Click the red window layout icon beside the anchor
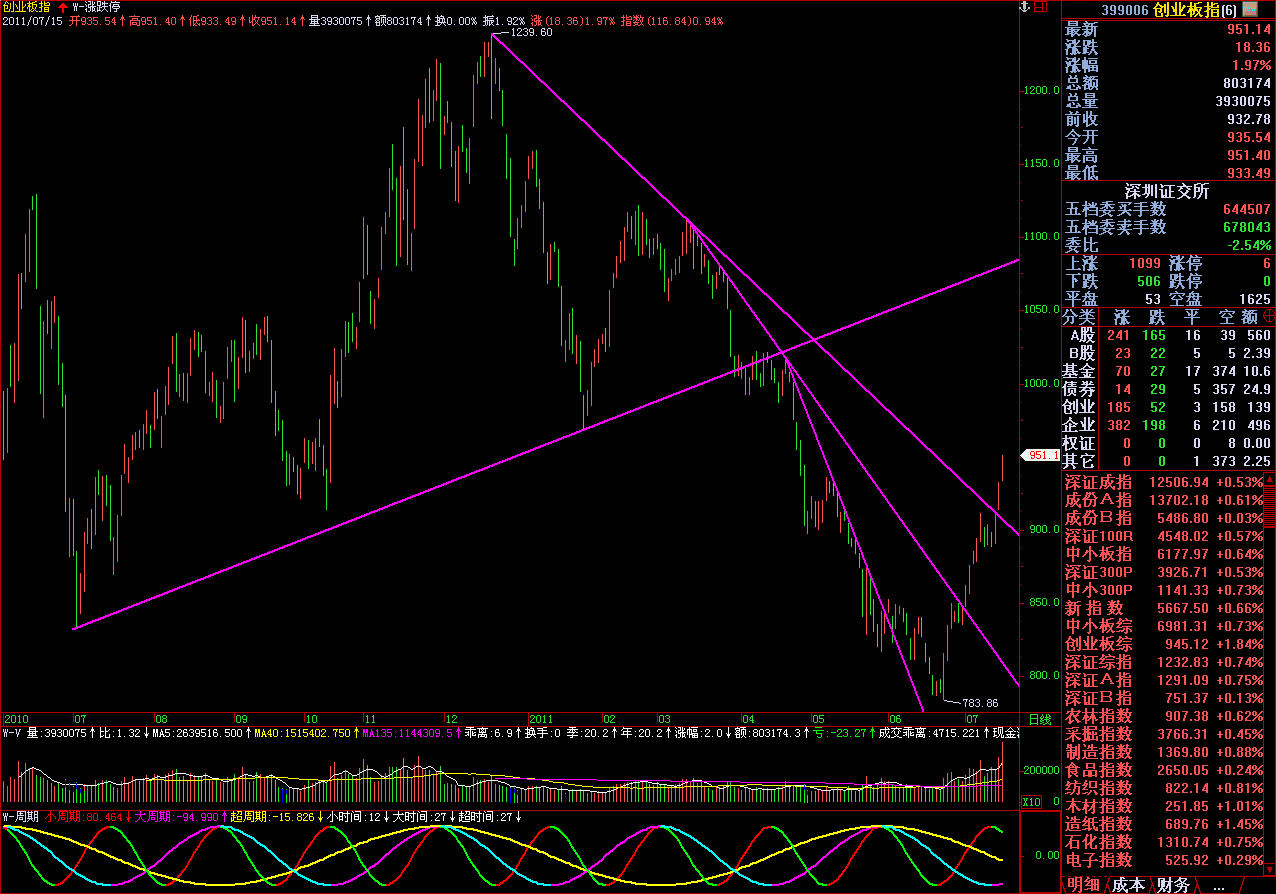This screenshot has height=894, width=1276. [x=1039, y=7]
